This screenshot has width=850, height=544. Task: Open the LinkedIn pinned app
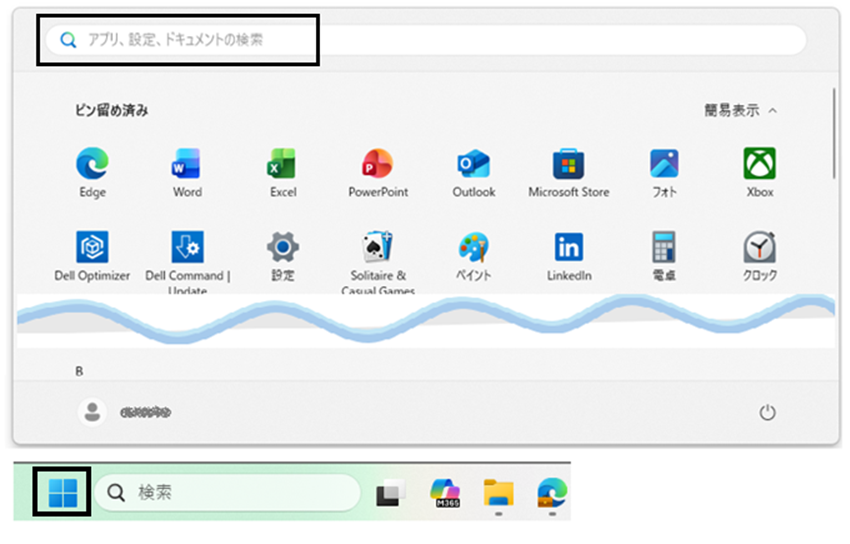tap(569, 256)
